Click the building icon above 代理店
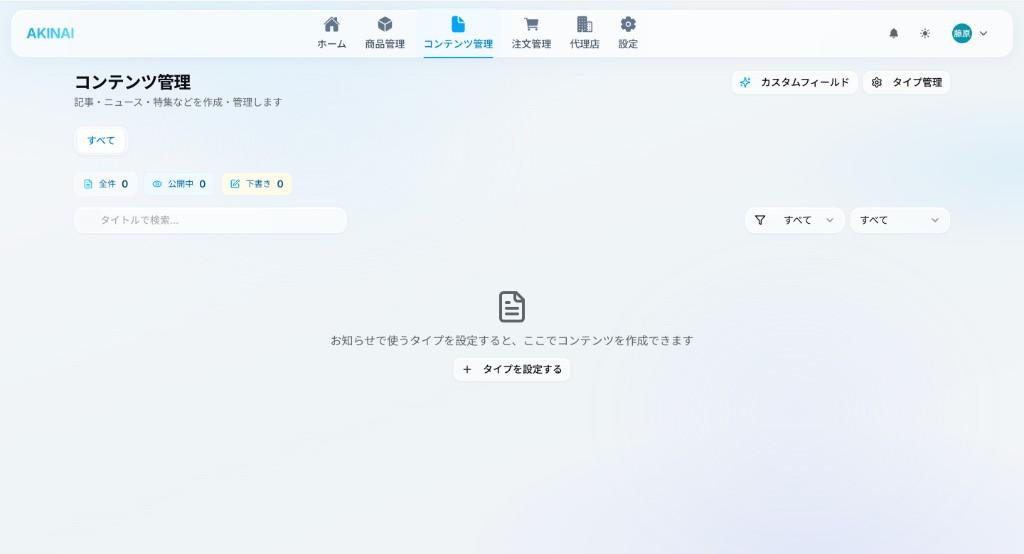Image resolution: width=1024 pixels, height=554 pixels. click(x=584, y=24)
